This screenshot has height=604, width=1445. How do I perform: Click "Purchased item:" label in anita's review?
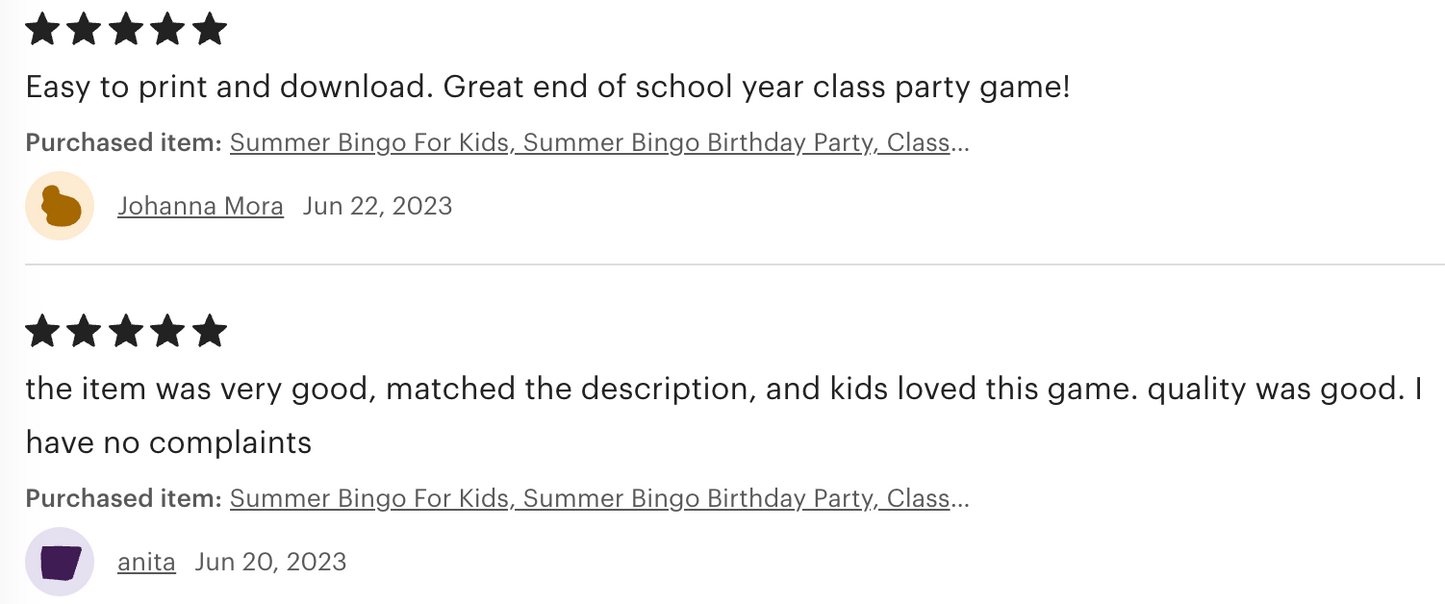(123, 498)
